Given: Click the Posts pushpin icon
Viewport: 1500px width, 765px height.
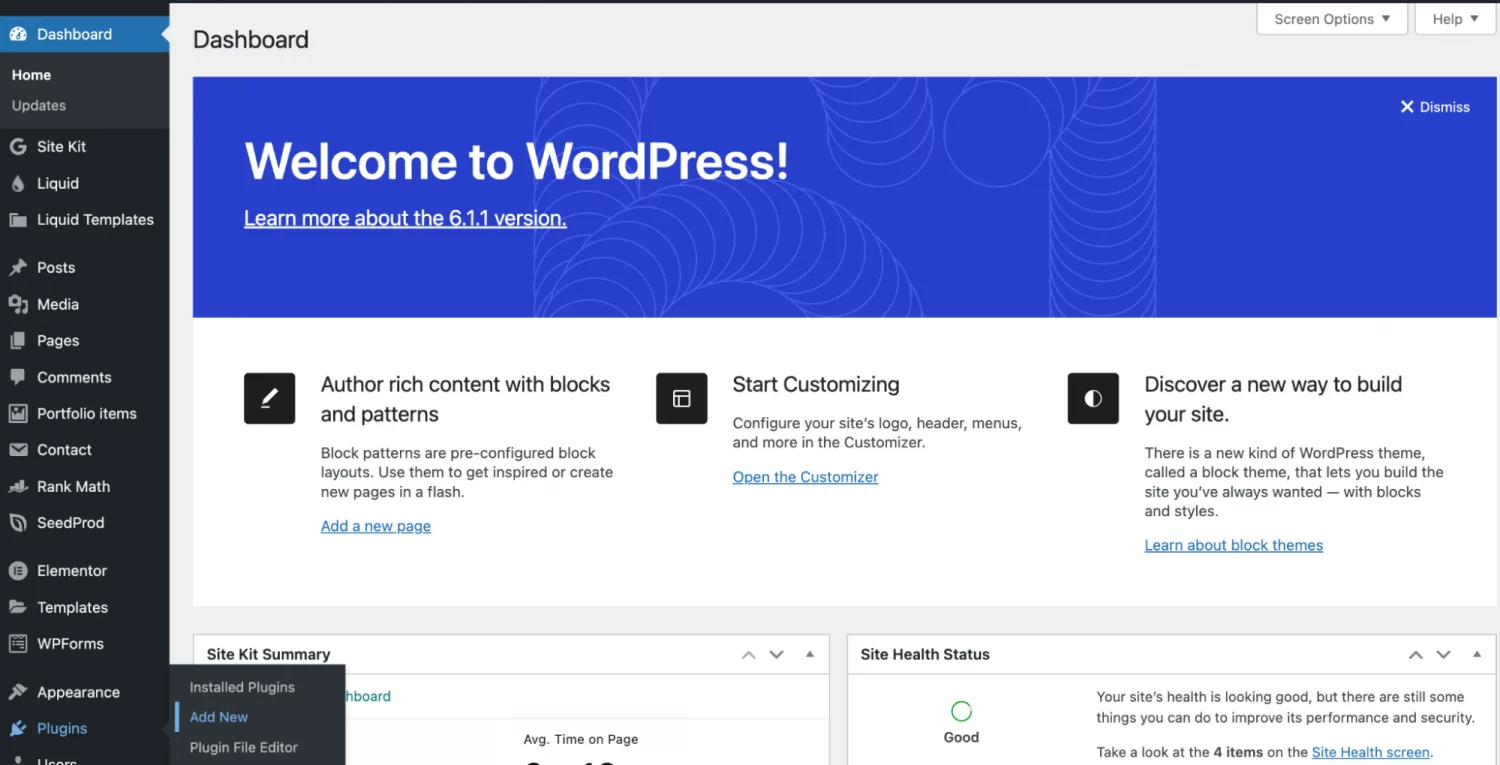Looking at the screenshot, I should click(x=17, y=268).
